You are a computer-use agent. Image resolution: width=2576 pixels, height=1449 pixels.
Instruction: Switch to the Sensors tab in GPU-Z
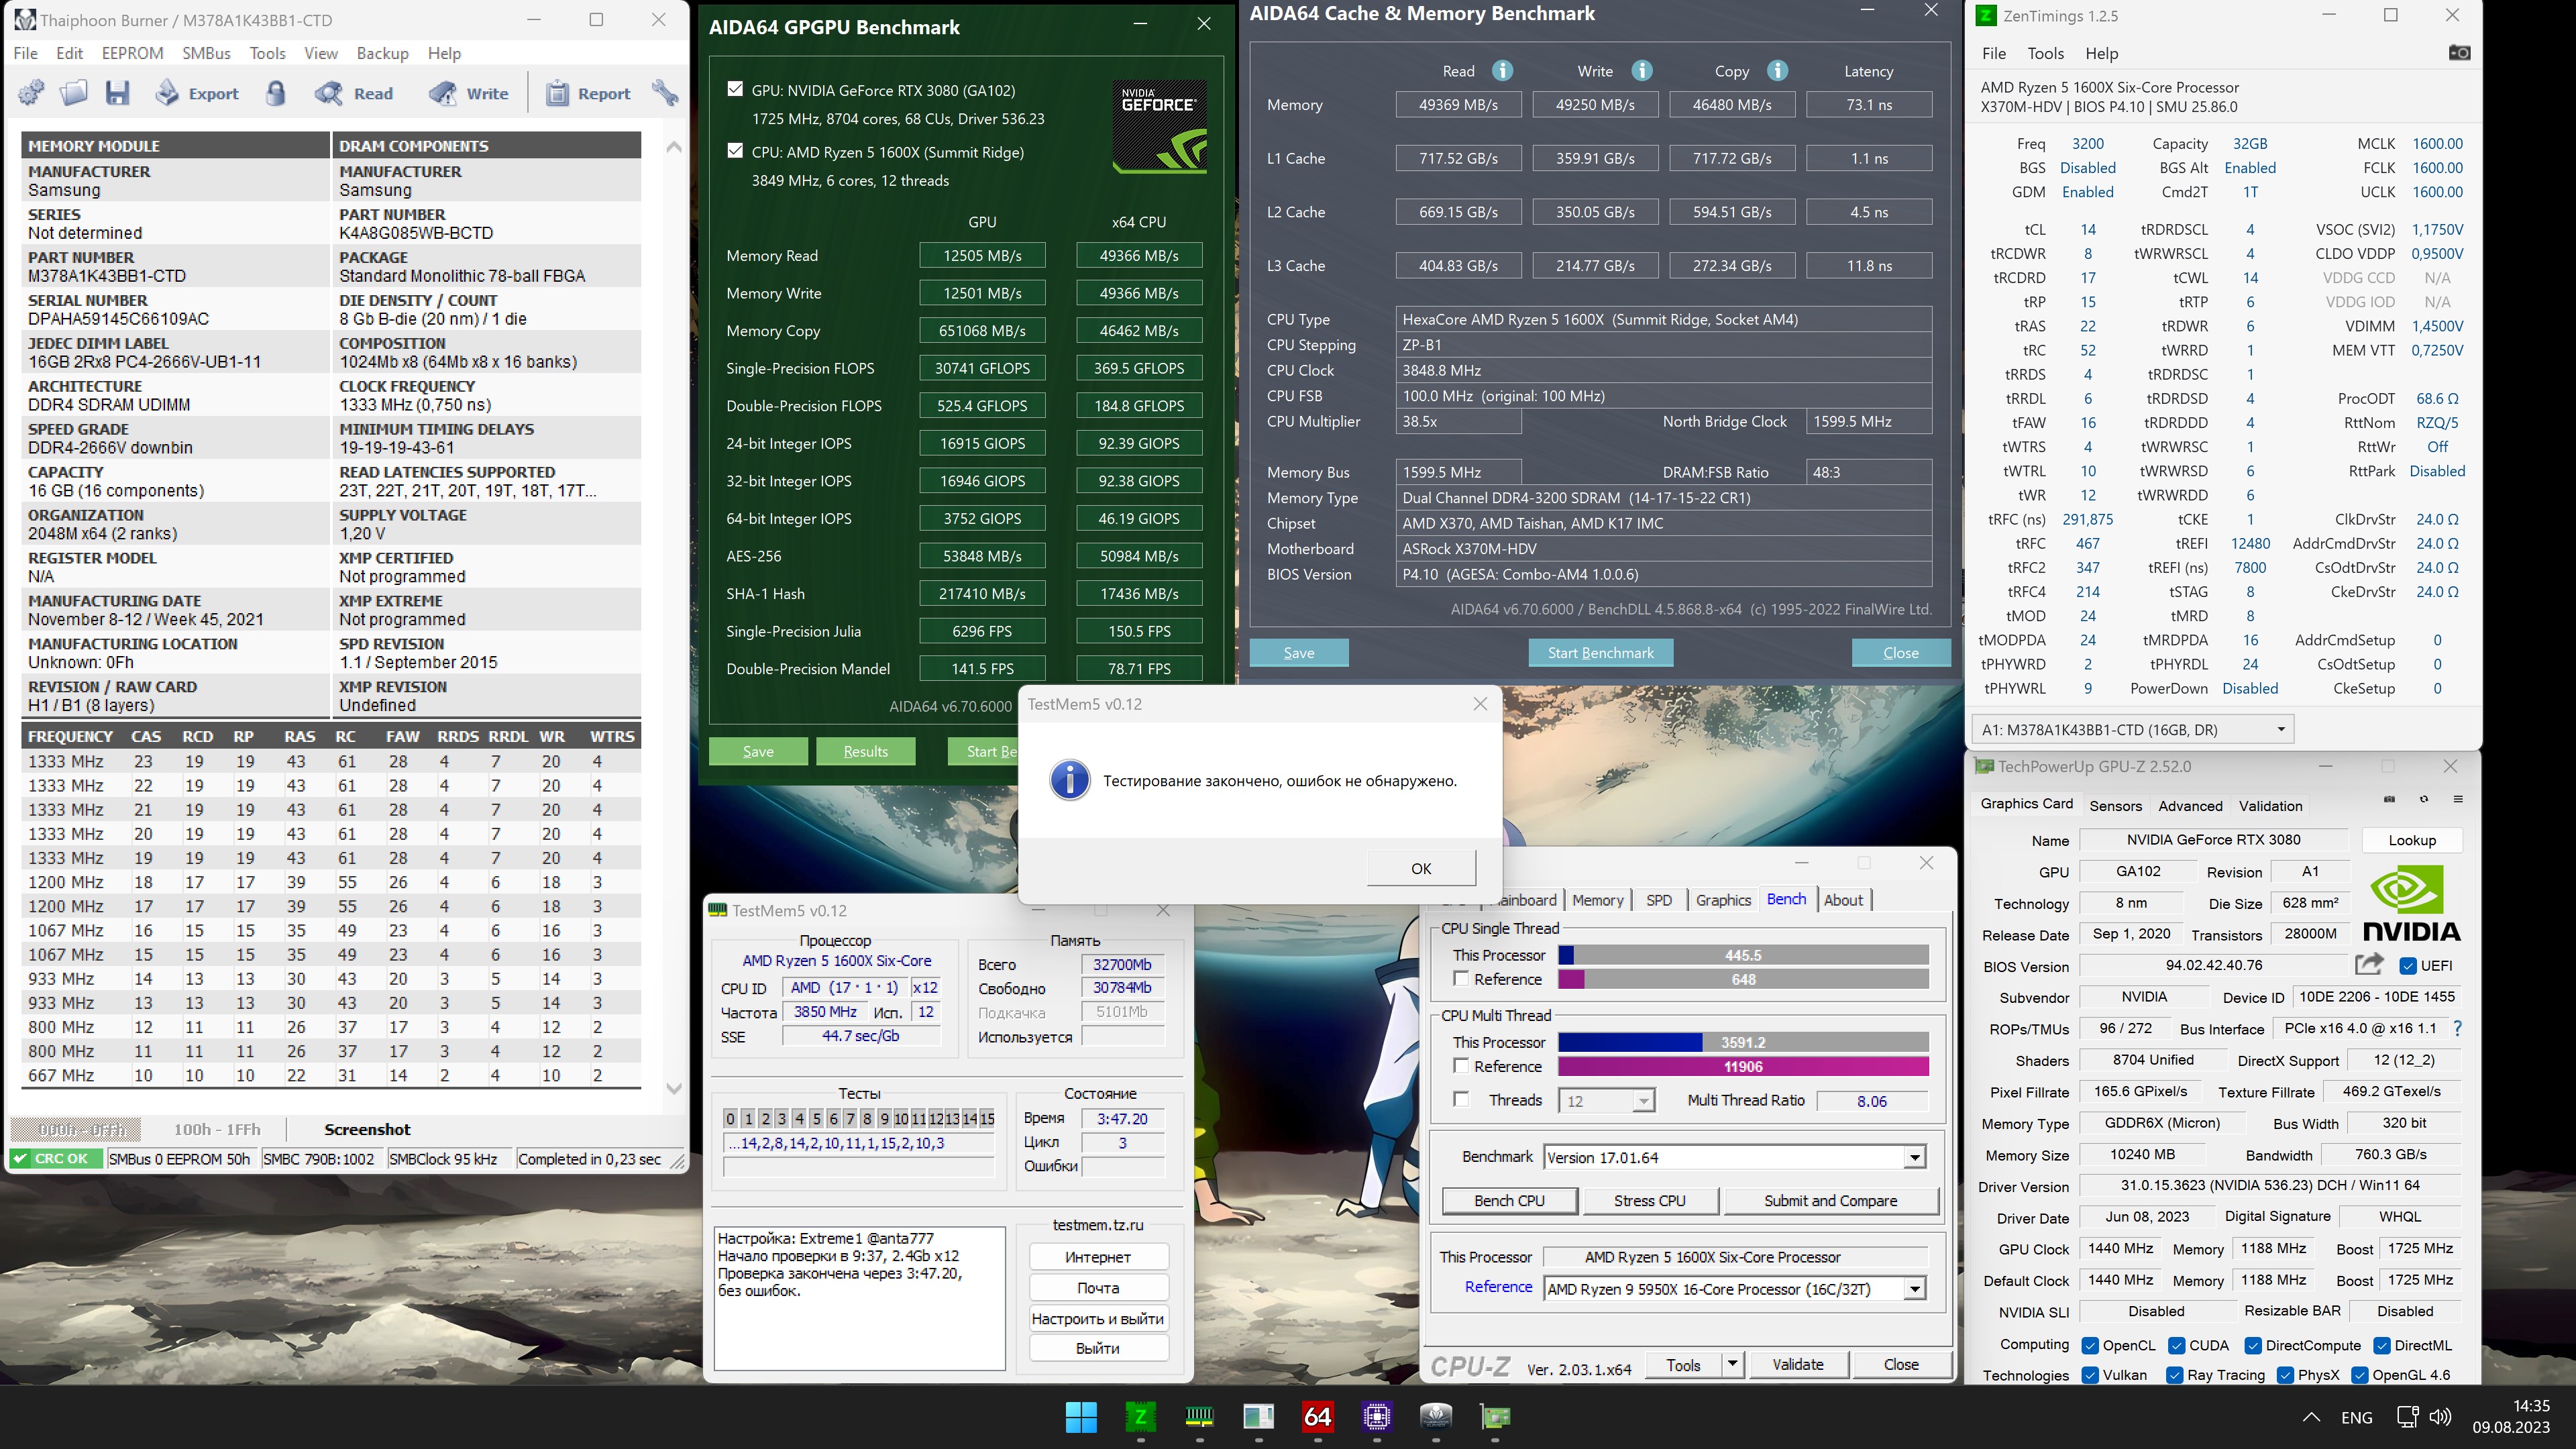pyautogui.click(x=2115, y=805)
